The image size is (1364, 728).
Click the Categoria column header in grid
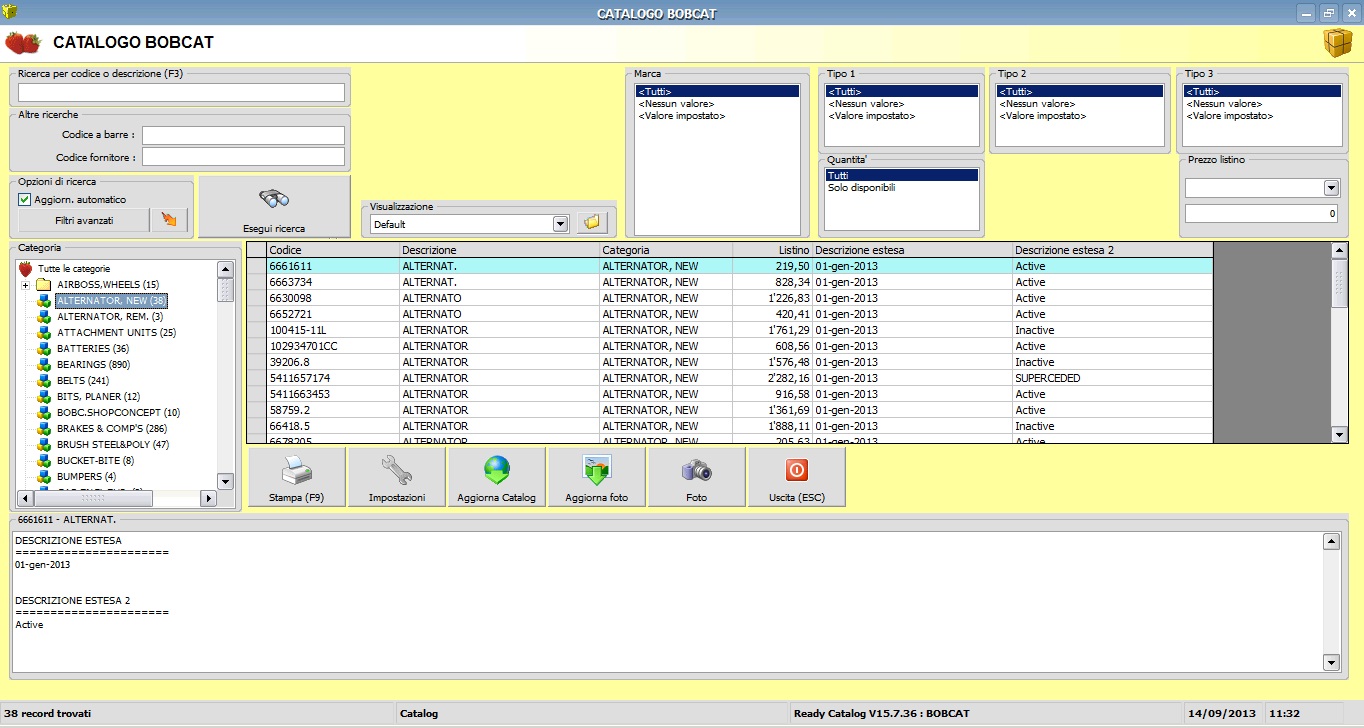click(666, 250)
